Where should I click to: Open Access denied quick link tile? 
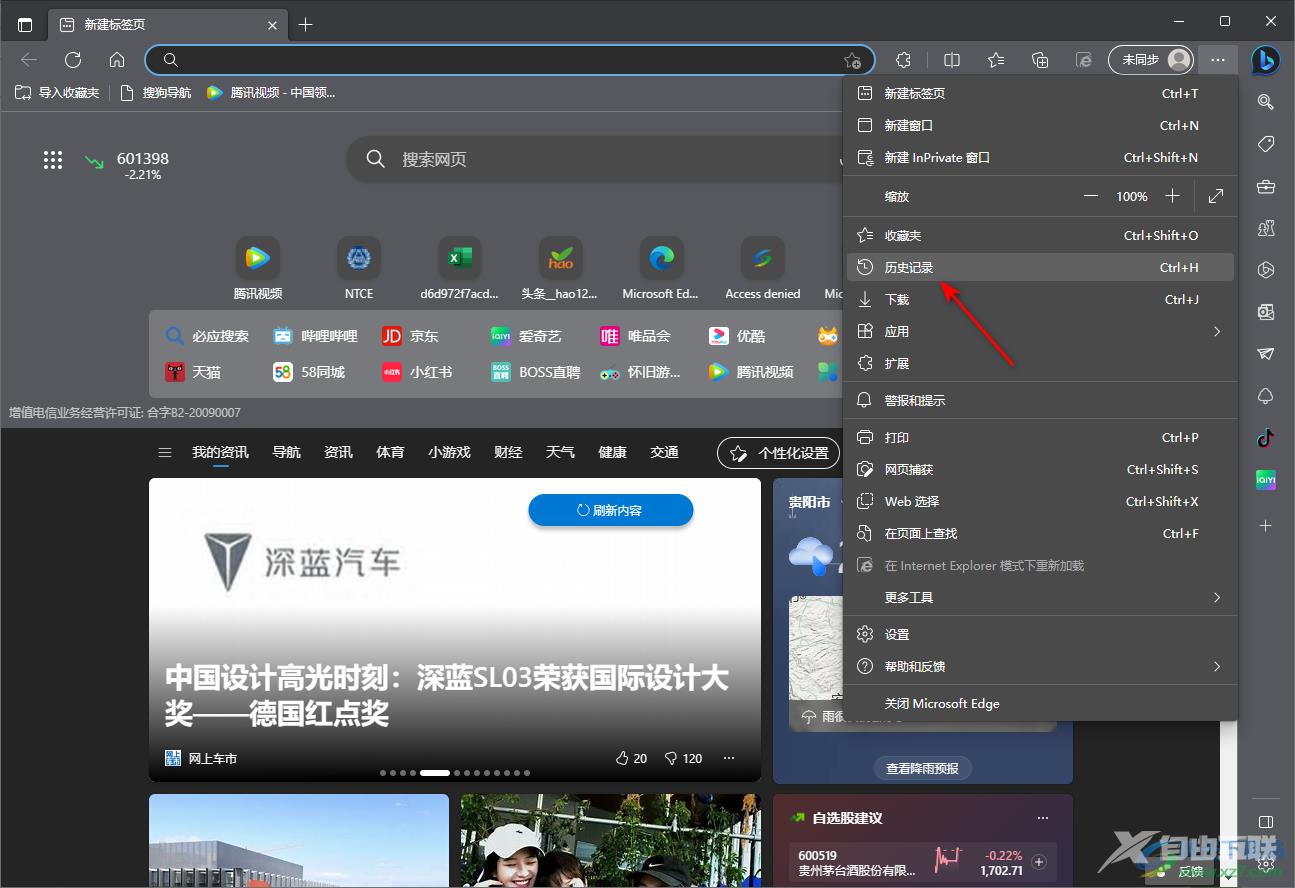pyautogui.click(x=763, y=268)
